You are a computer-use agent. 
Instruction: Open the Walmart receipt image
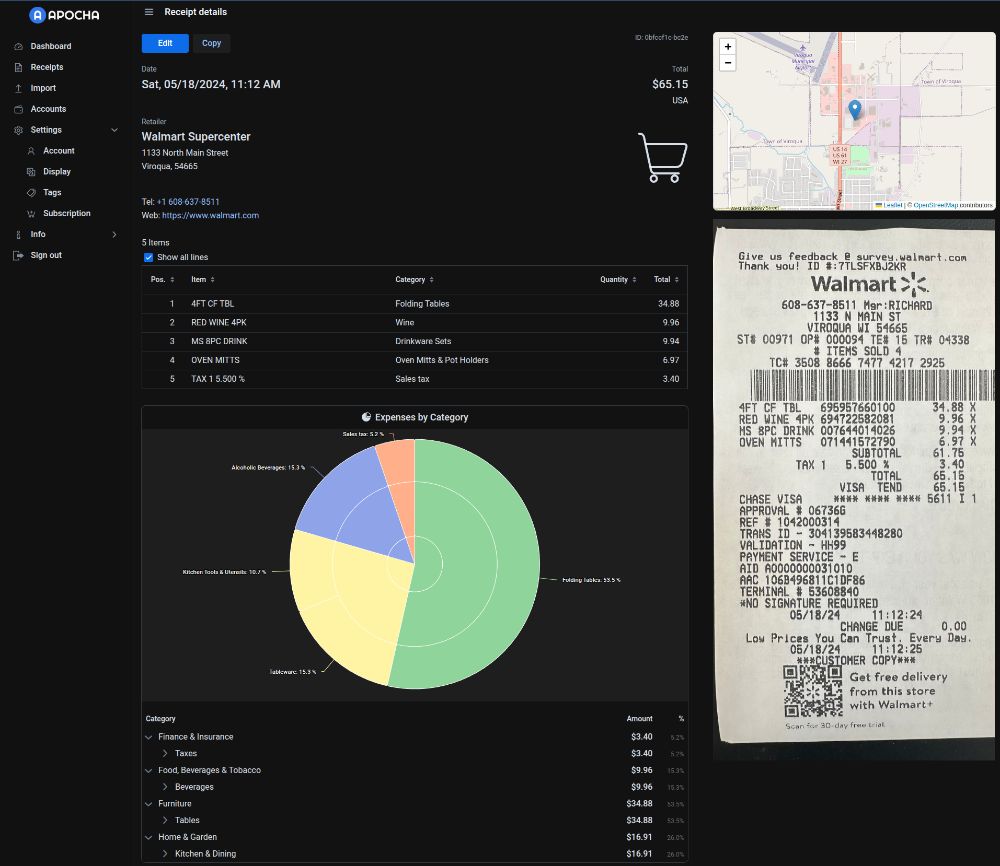(853, 490)
